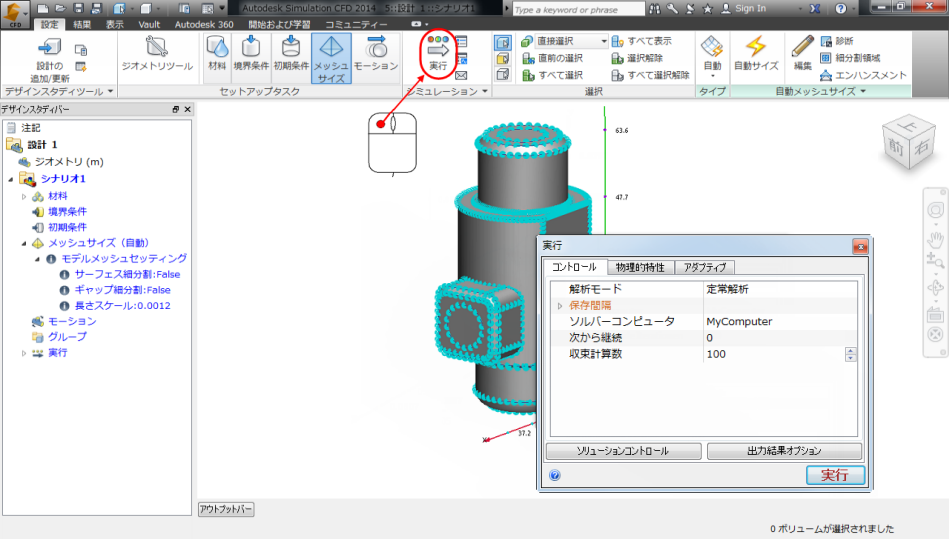Screen dimensions: 949x539
Task: Select the 材料 (Materials) setup tool
Action: click(217, 54)
